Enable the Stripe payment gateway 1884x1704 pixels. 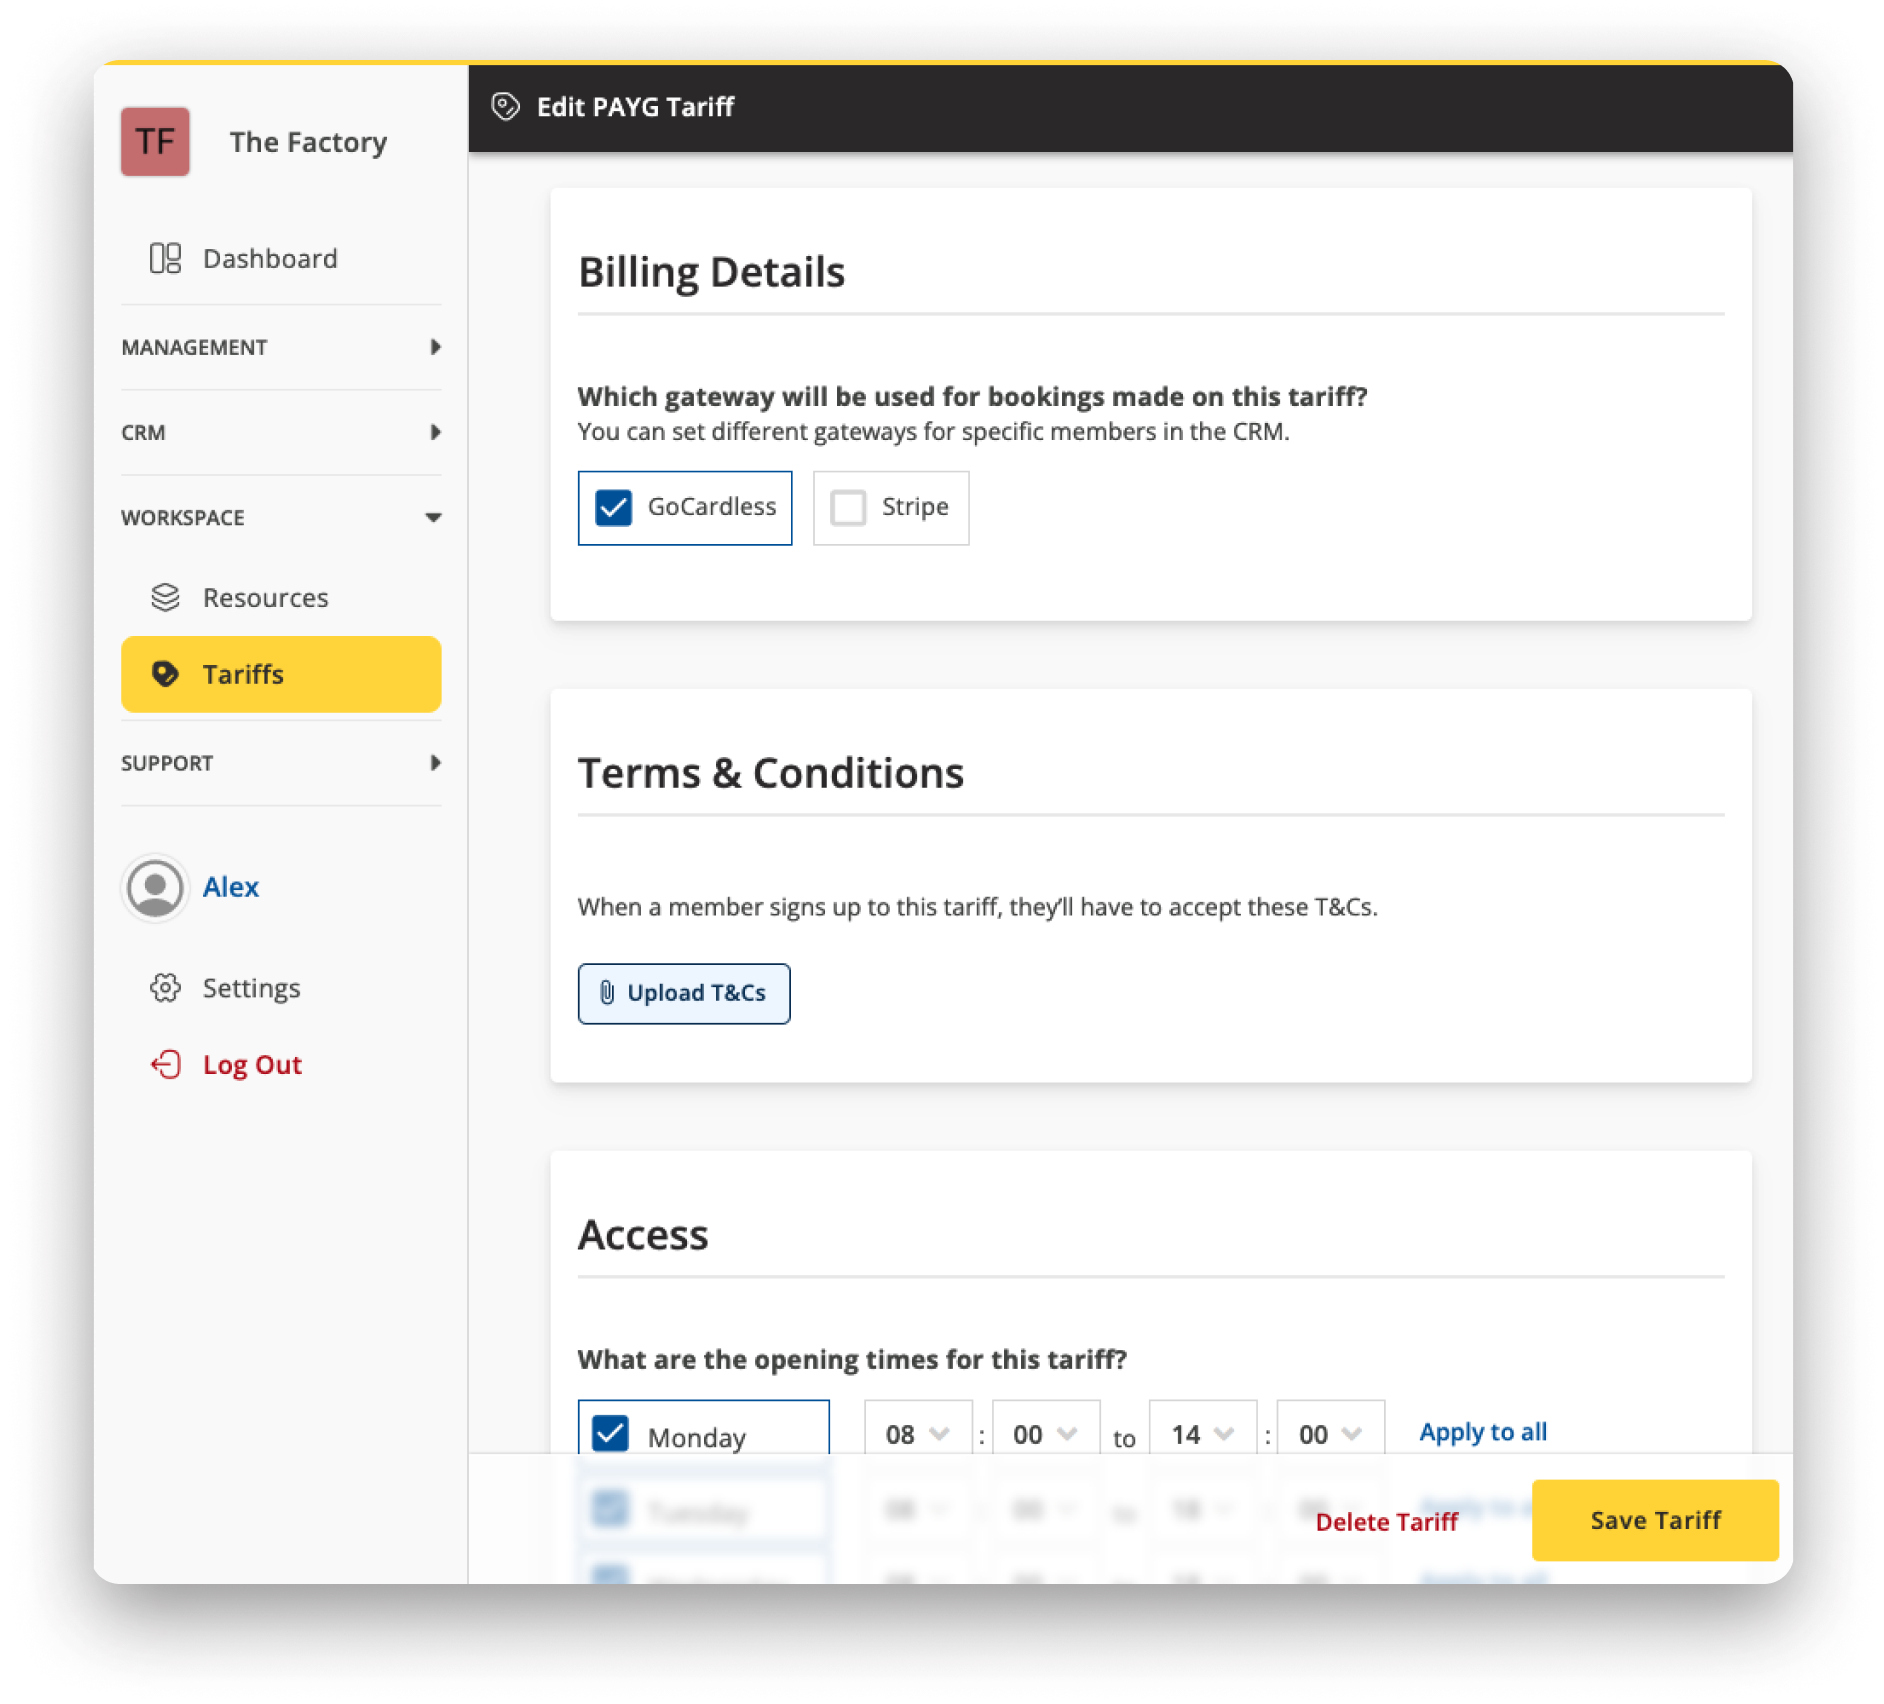[x=847, y=508]
